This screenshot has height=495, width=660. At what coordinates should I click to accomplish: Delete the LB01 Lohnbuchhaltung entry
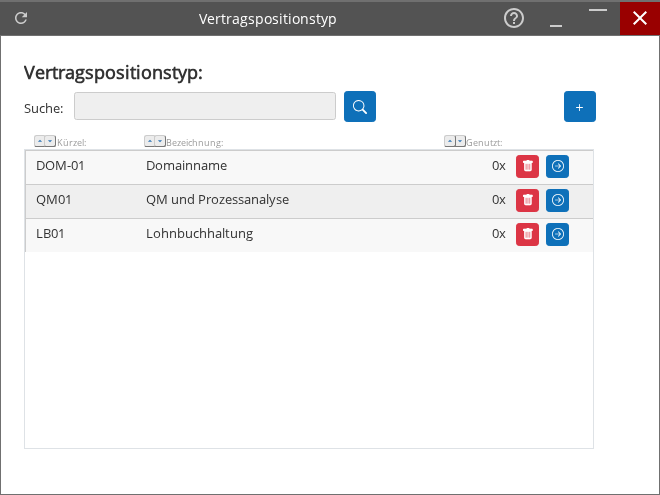click(x=527, y=234)
